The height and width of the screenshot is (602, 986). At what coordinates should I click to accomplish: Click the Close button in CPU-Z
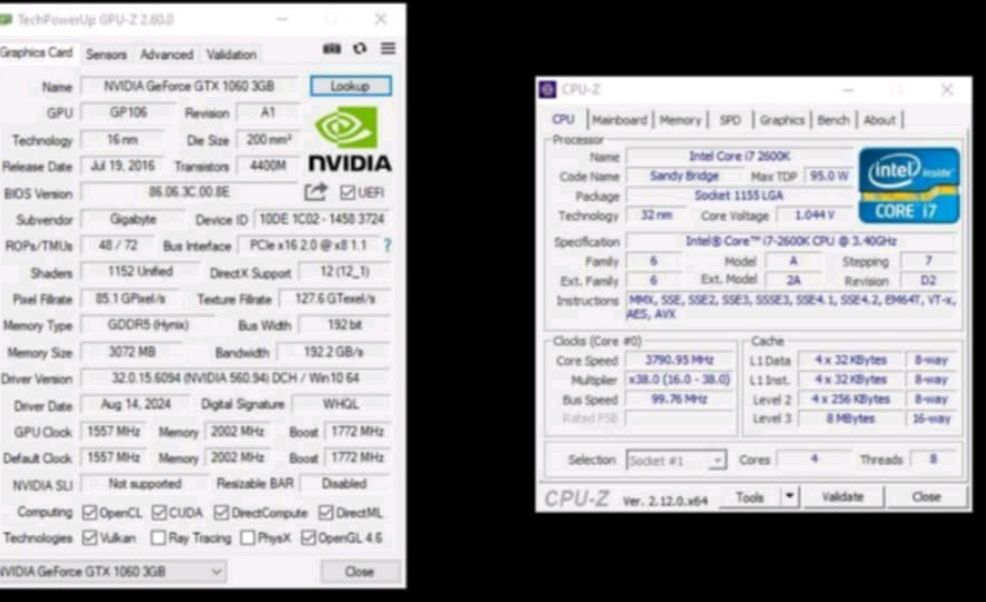point(926,497)
